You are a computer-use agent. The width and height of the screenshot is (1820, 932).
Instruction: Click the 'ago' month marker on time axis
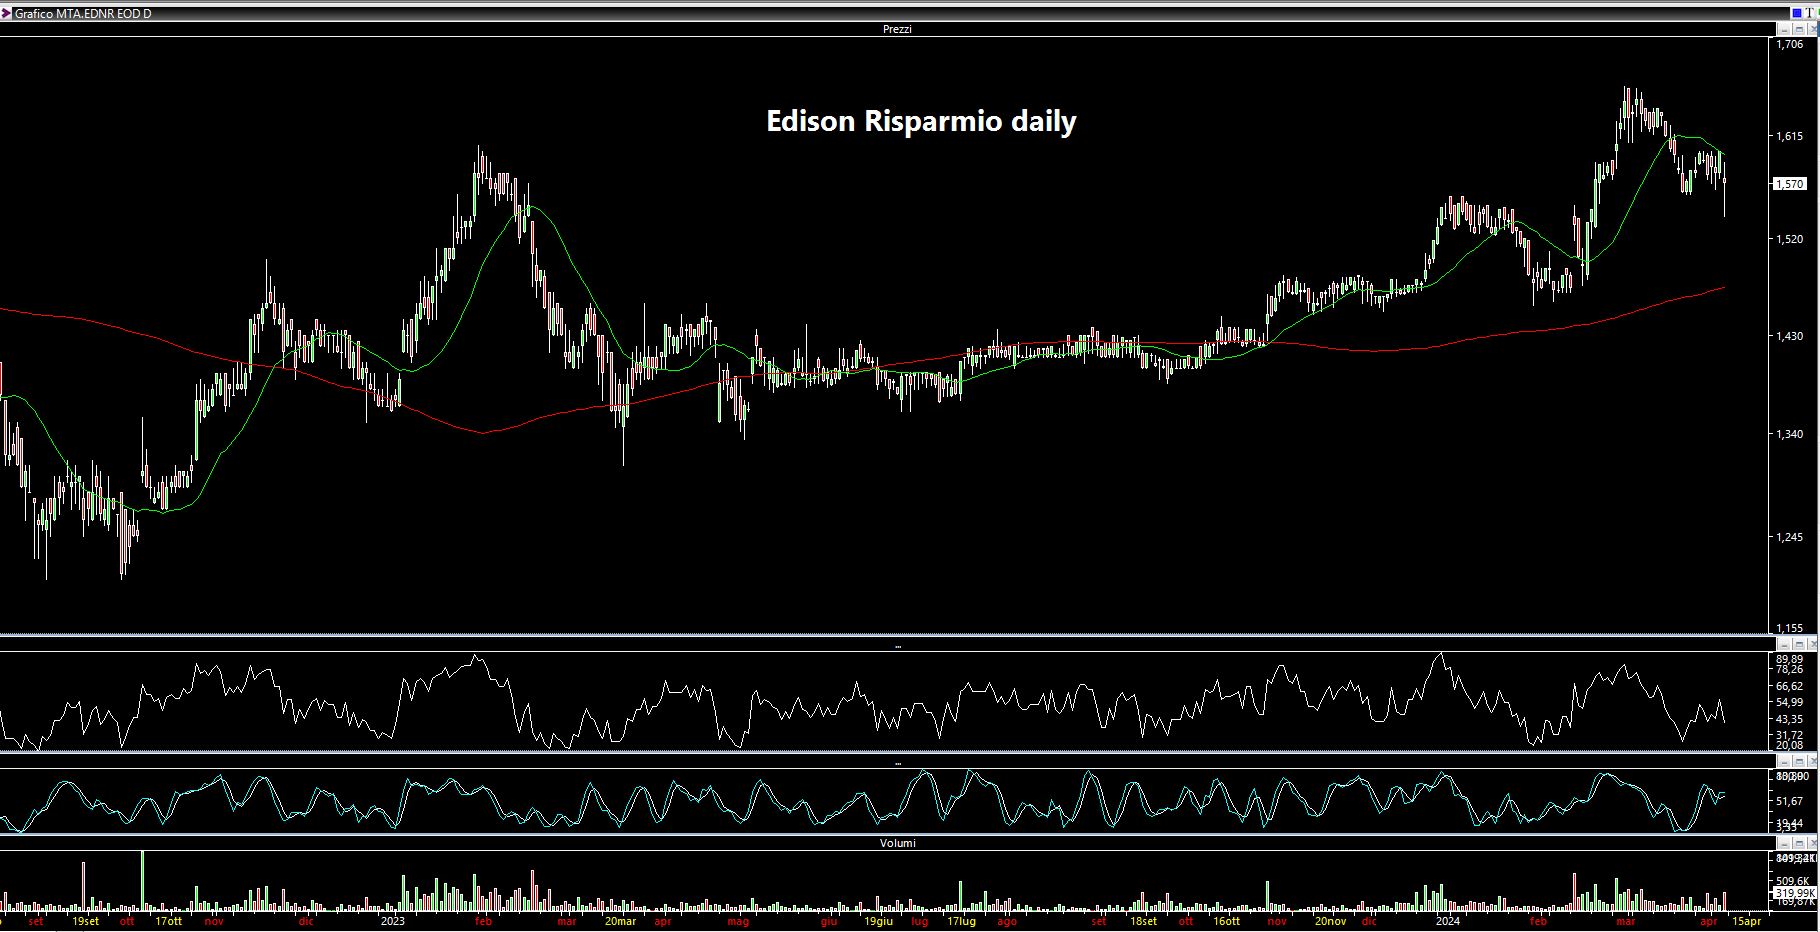pos(1007,921)
